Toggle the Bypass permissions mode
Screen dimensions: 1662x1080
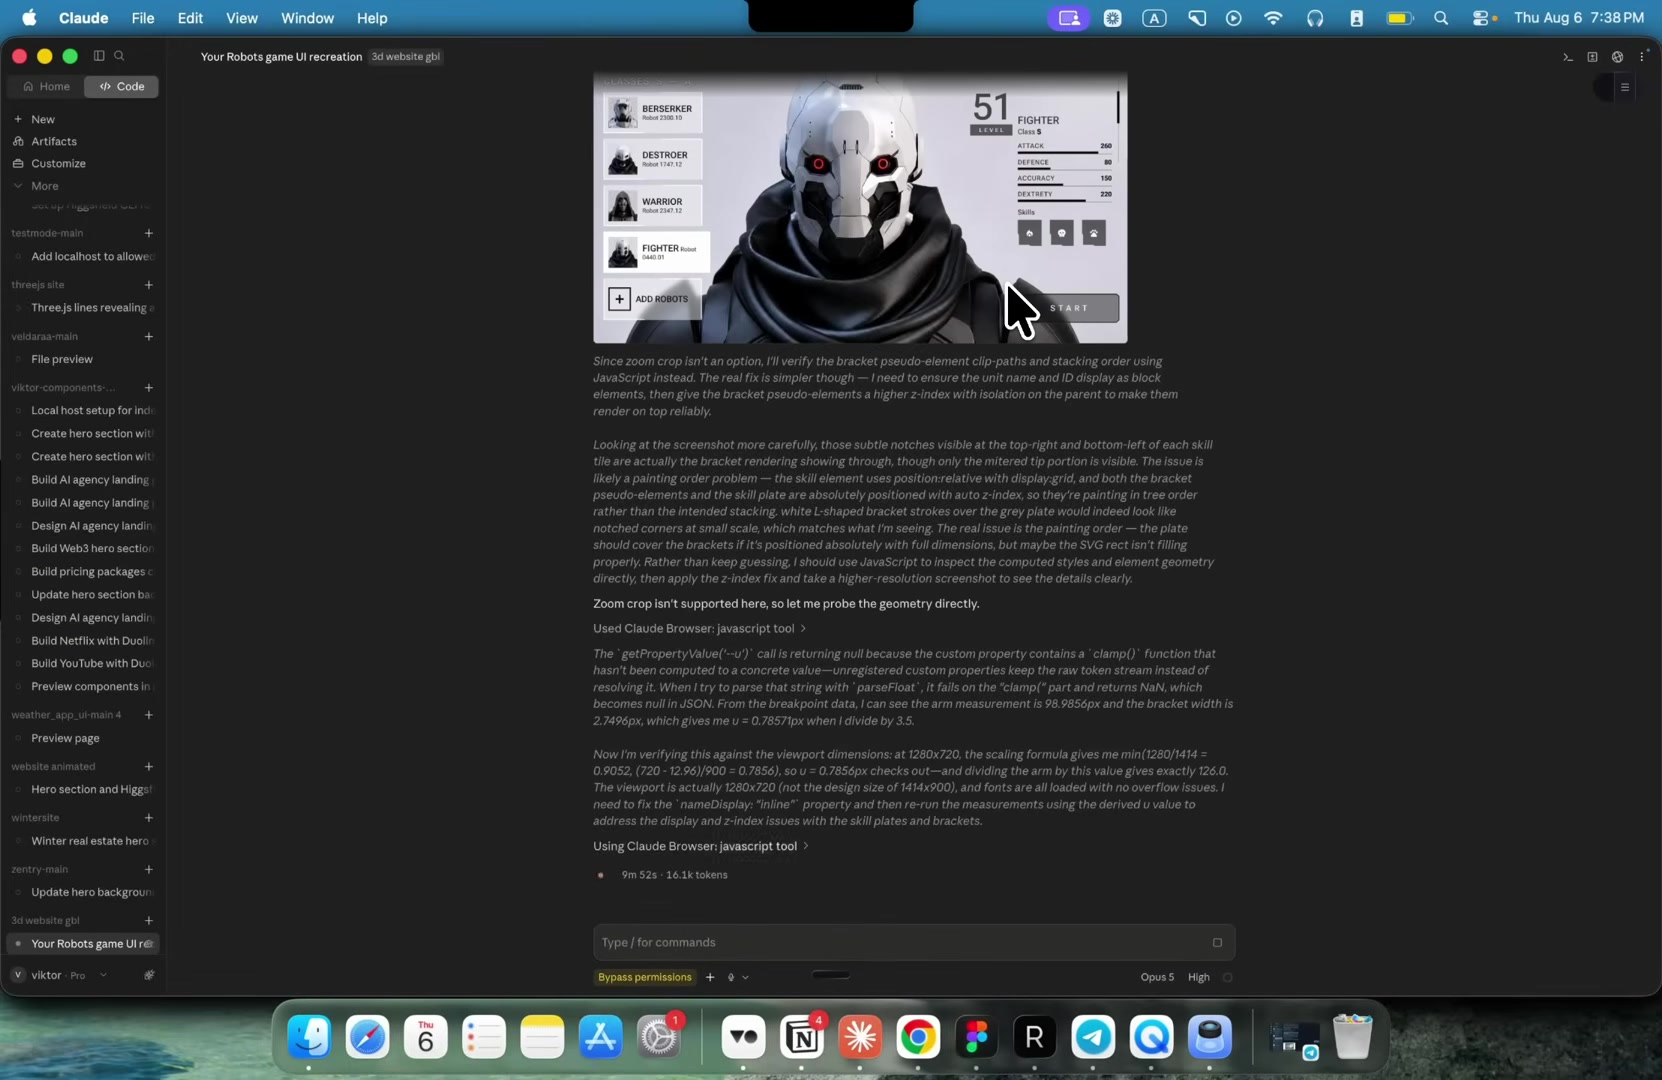[x=645, y=977]
